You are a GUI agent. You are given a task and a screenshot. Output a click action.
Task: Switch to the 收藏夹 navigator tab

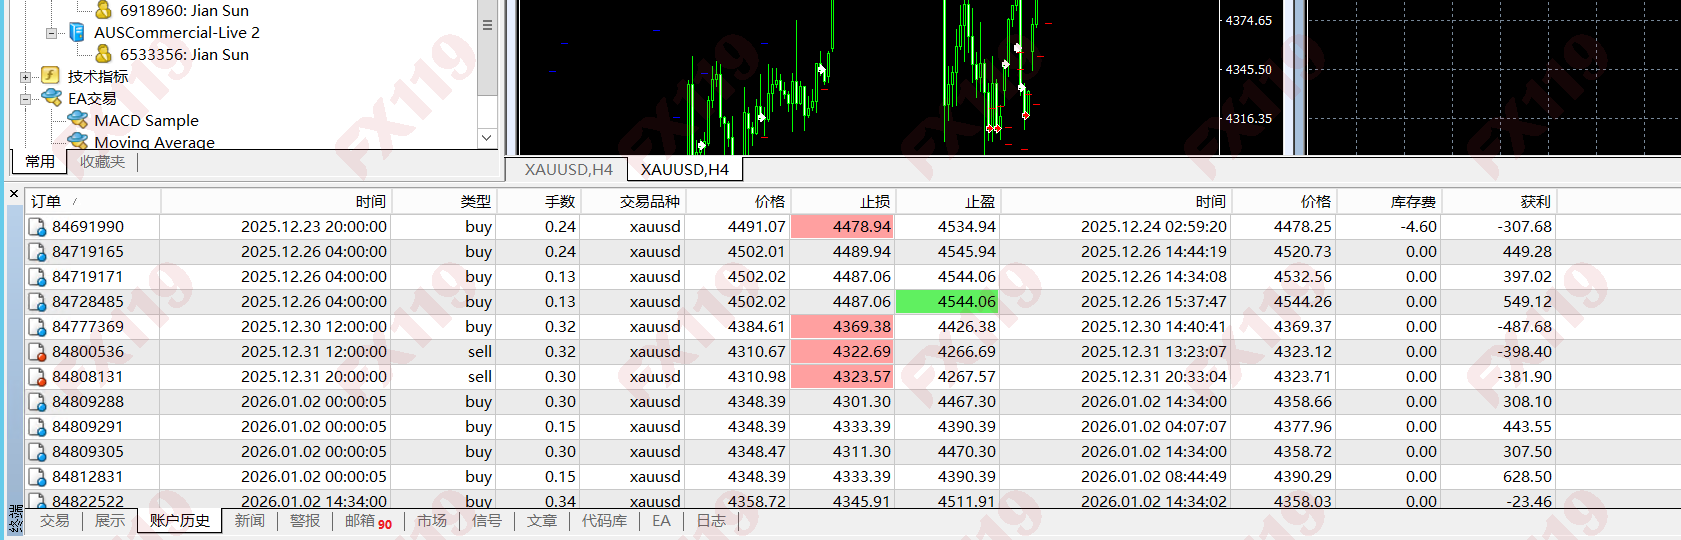tap(102, 162)
